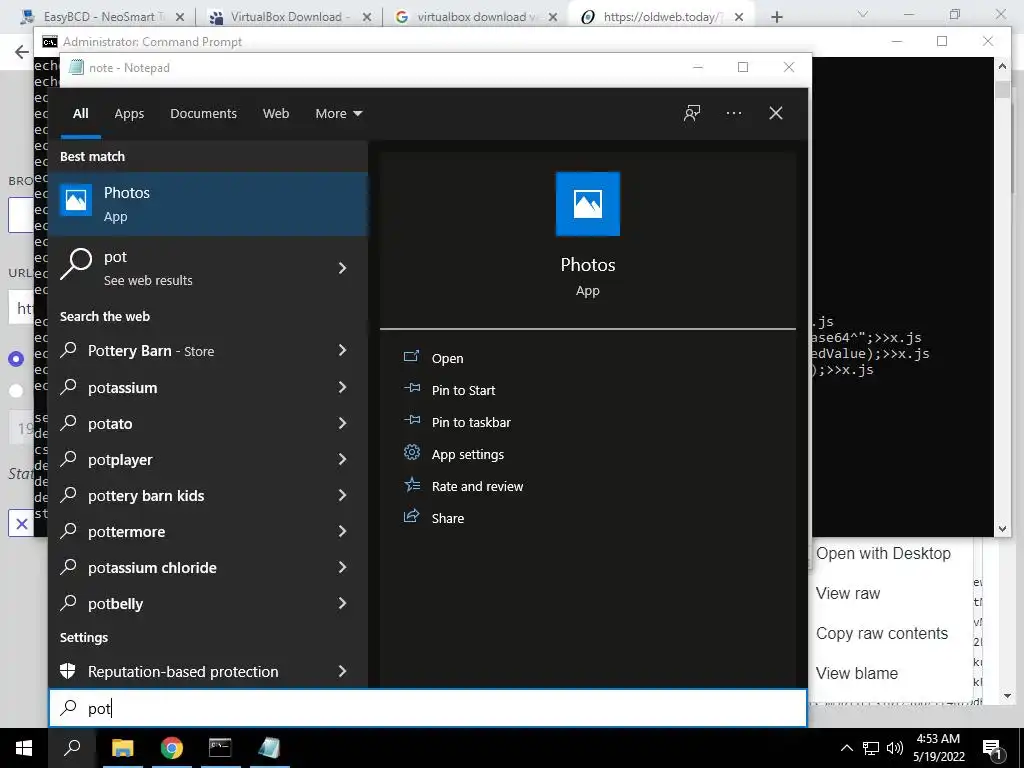Click the search magnifier icon beside 'pot' web results

(x=76, y=264)
